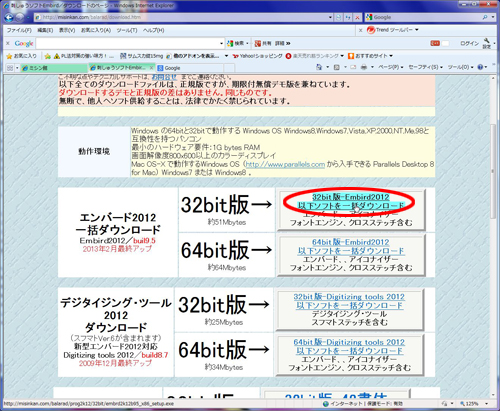Open the ファイル(F) menu

tap(19, 30)
